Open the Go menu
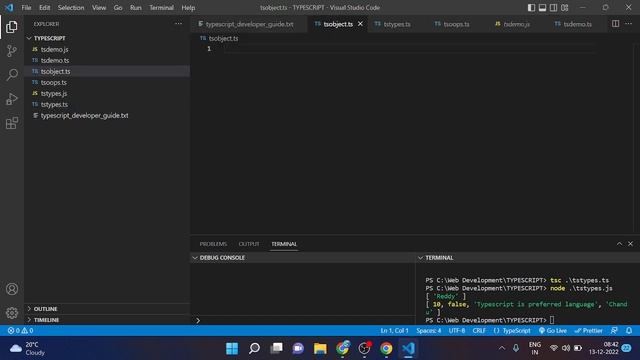This screenshot has width=640, height=360. [118, 7]
